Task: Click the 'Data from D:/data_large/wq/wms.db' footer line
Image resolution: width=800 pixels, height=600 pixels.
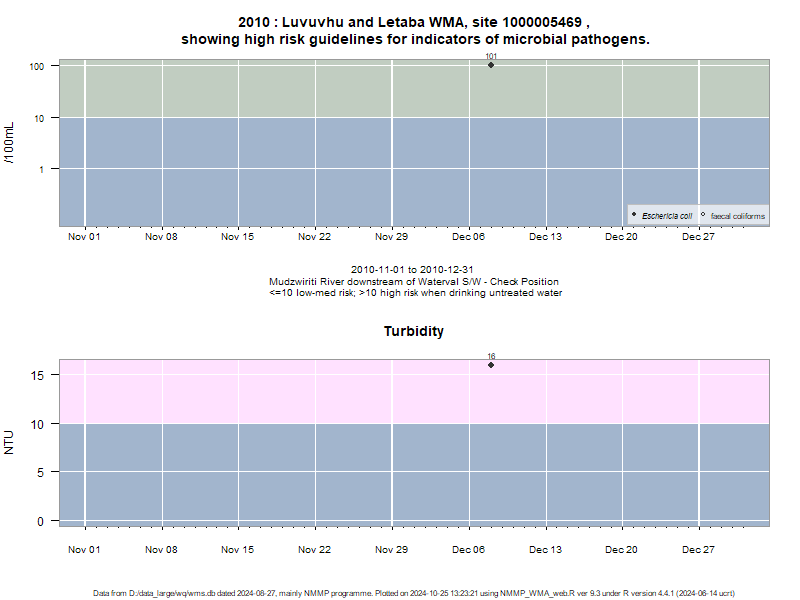Action: coord(414,593)
